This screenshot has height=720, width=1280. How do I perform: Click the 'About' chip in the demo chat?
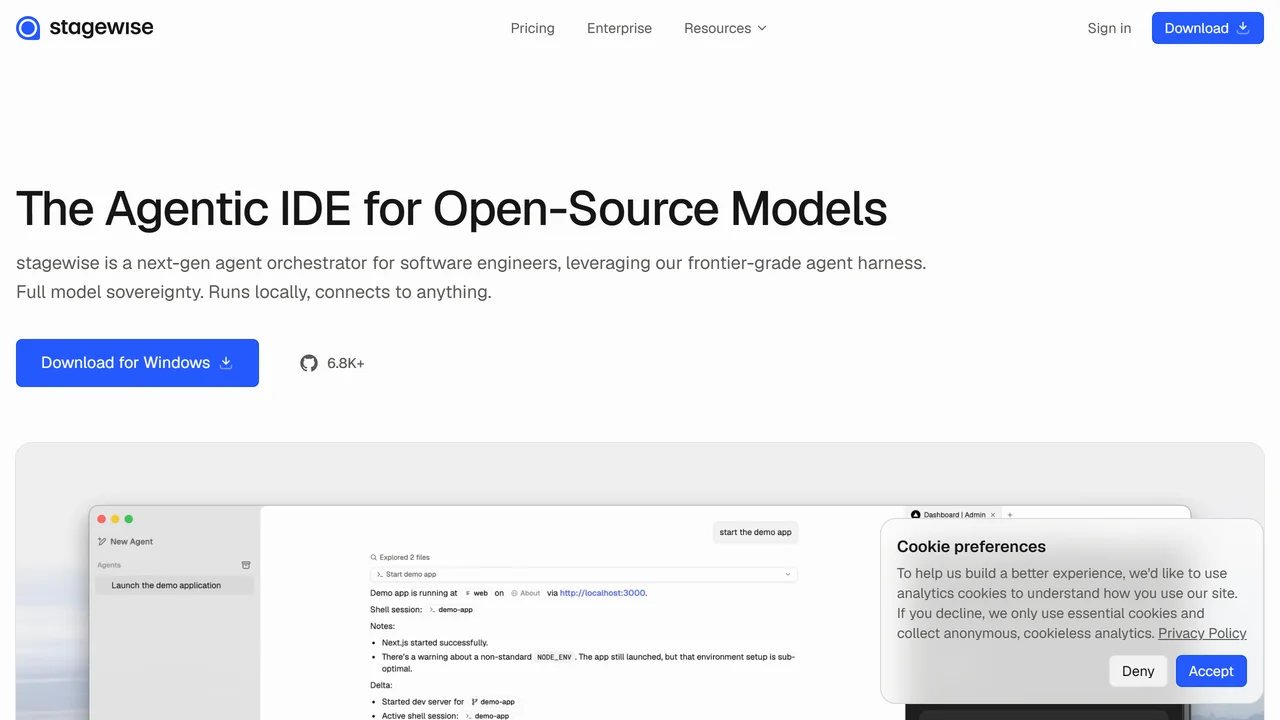pos(525,593)
